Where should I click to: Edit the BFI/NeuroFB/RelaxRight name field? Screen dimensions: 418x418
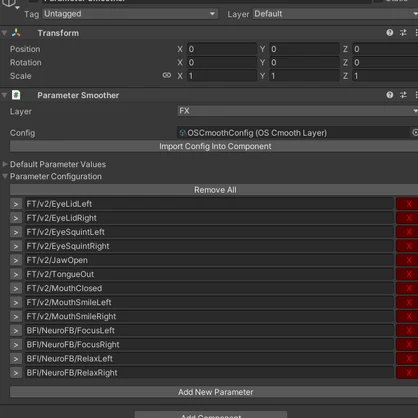tap(209, 373)
